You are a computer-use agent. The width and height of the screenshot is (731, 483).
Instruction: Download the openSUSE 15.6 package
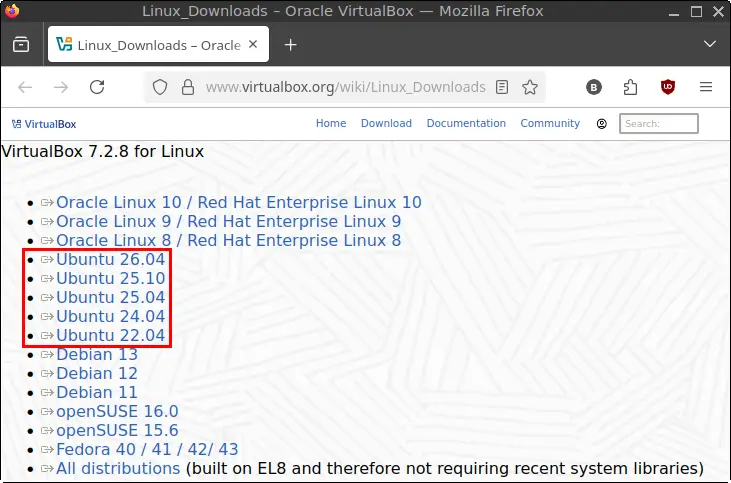[117, 431]
